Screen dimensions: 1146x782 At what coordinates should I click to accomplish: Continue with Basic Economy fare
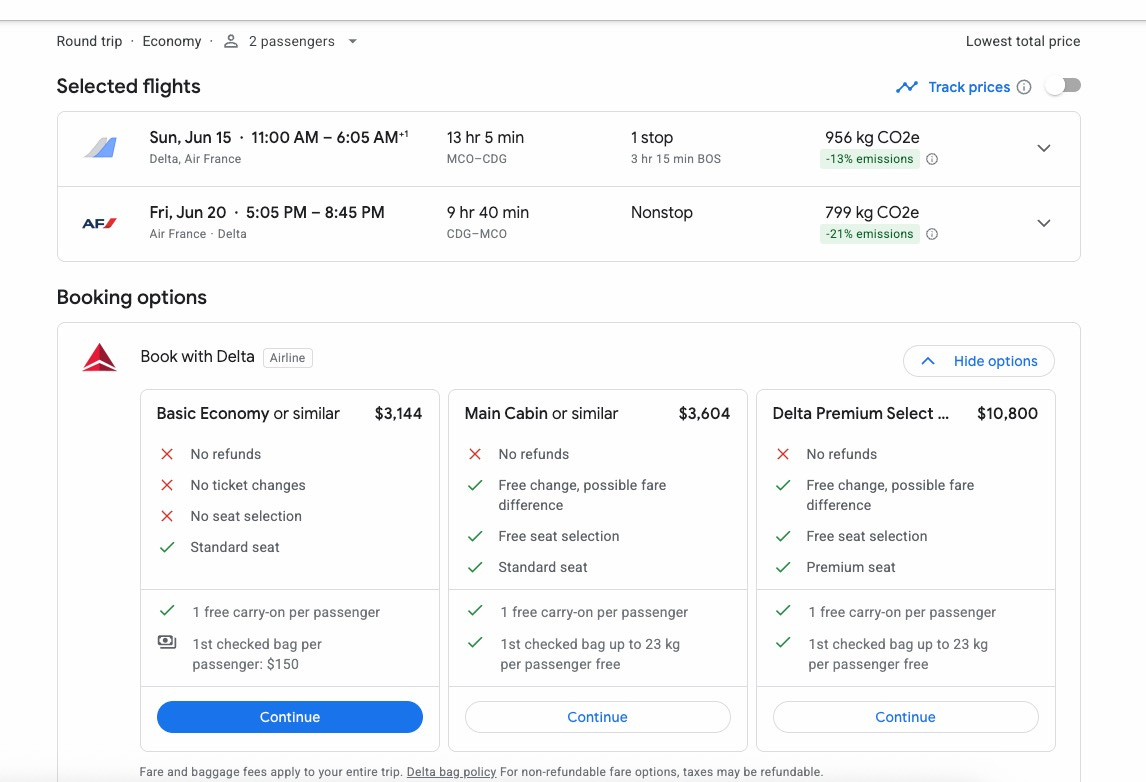290,717
